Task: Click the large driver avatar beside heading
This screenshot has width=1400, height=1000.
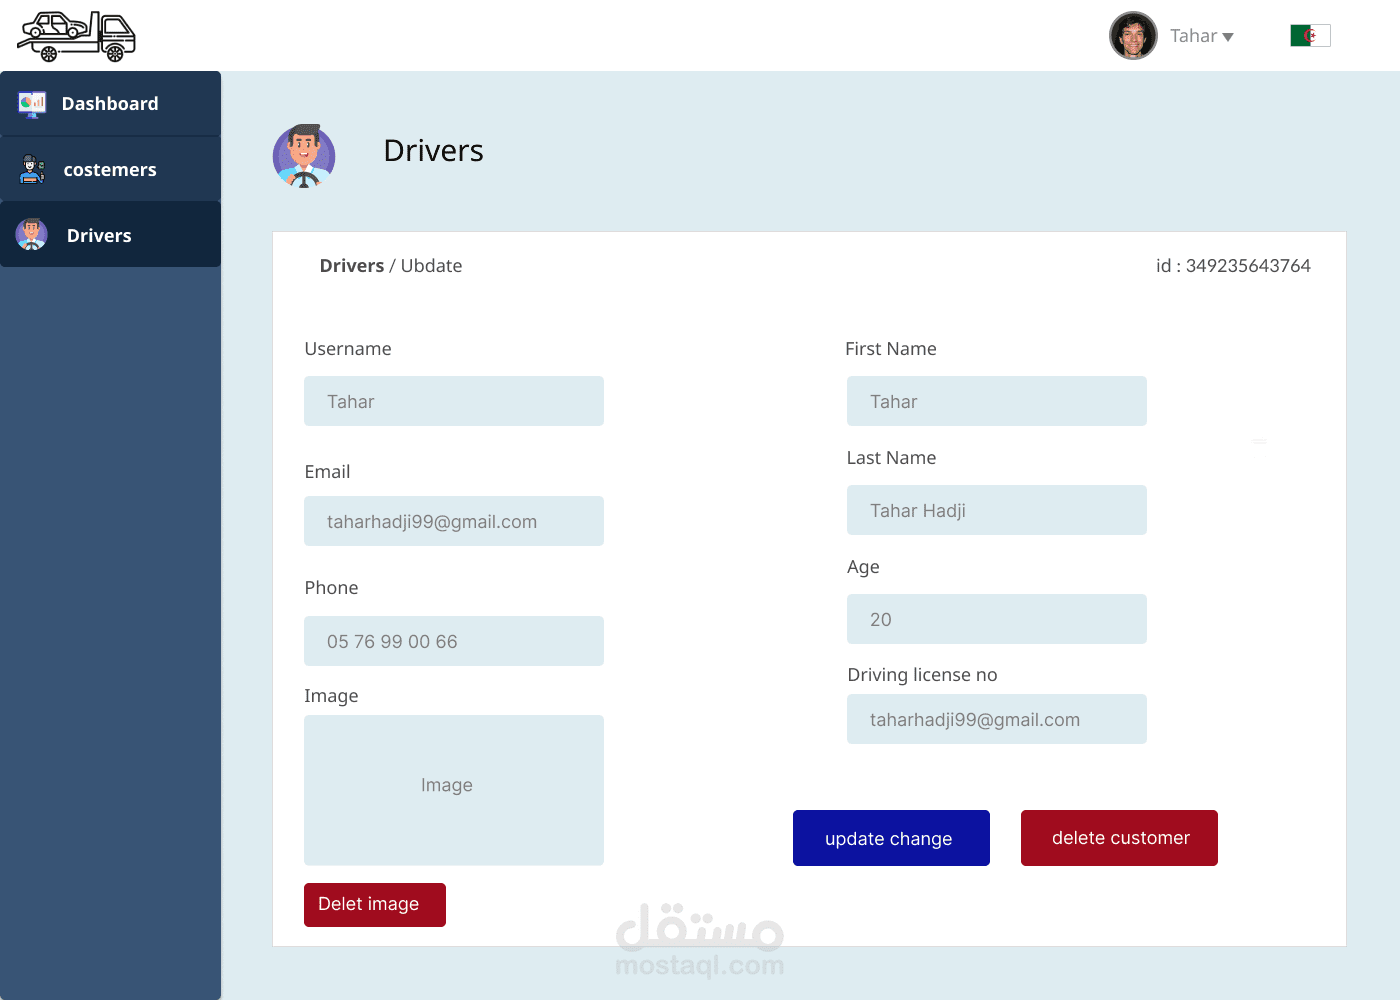Action: [304, 156]
